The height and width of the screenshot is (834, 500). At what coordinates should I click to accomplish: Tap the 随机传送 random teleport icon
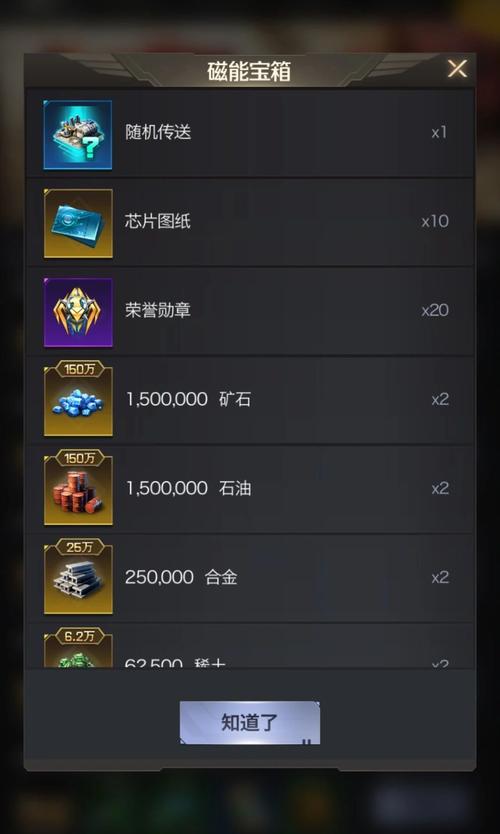78,135
